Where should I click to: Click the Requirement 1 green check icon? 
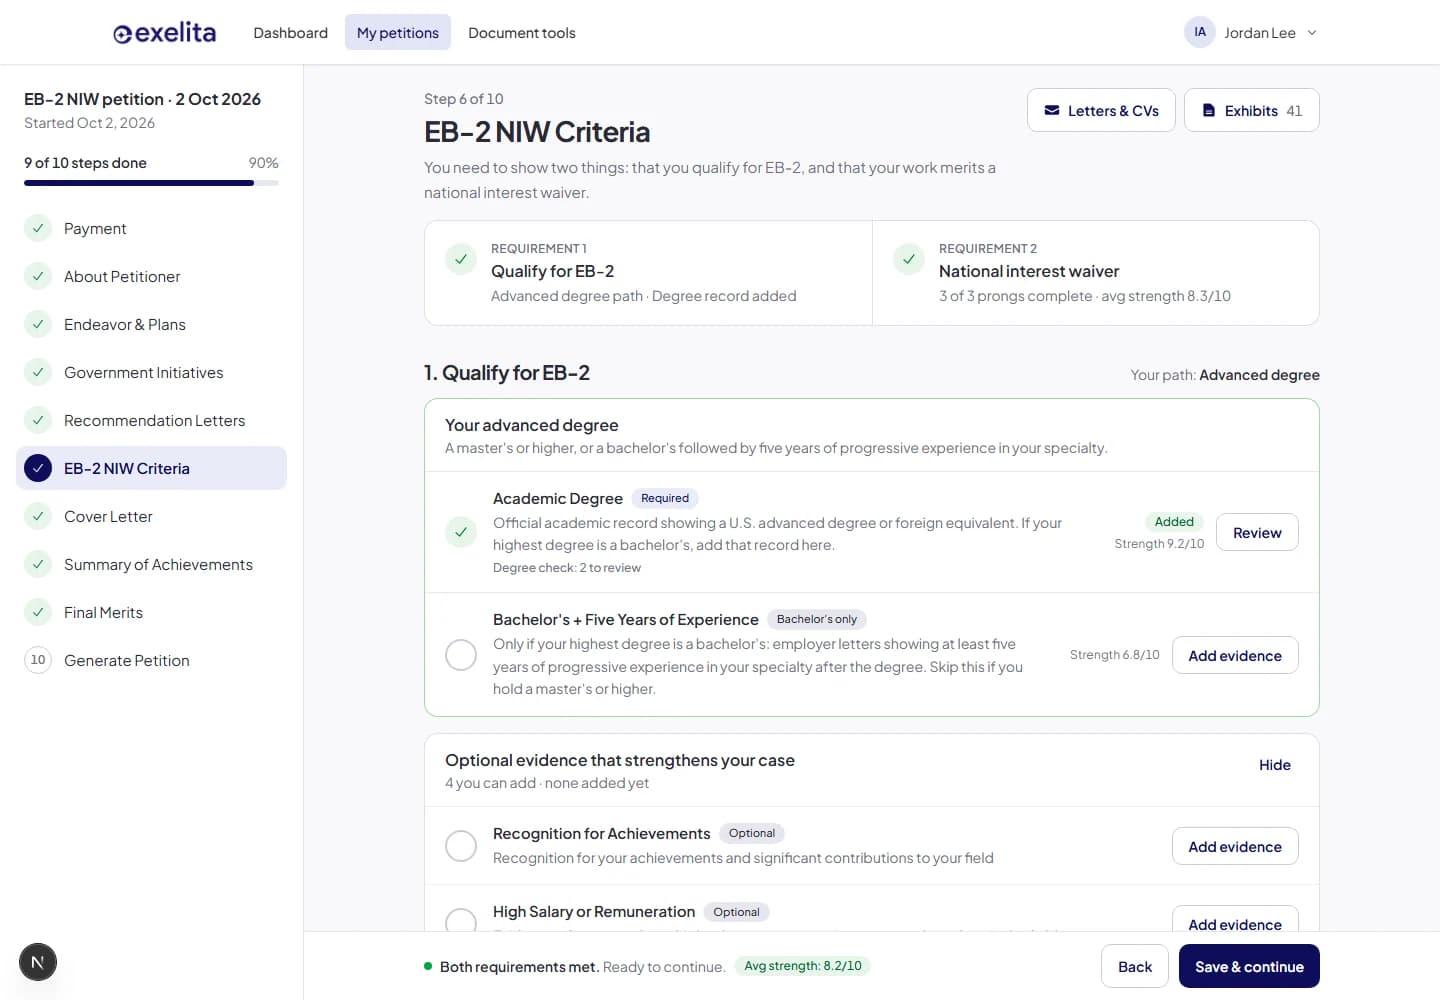(461, 259)
